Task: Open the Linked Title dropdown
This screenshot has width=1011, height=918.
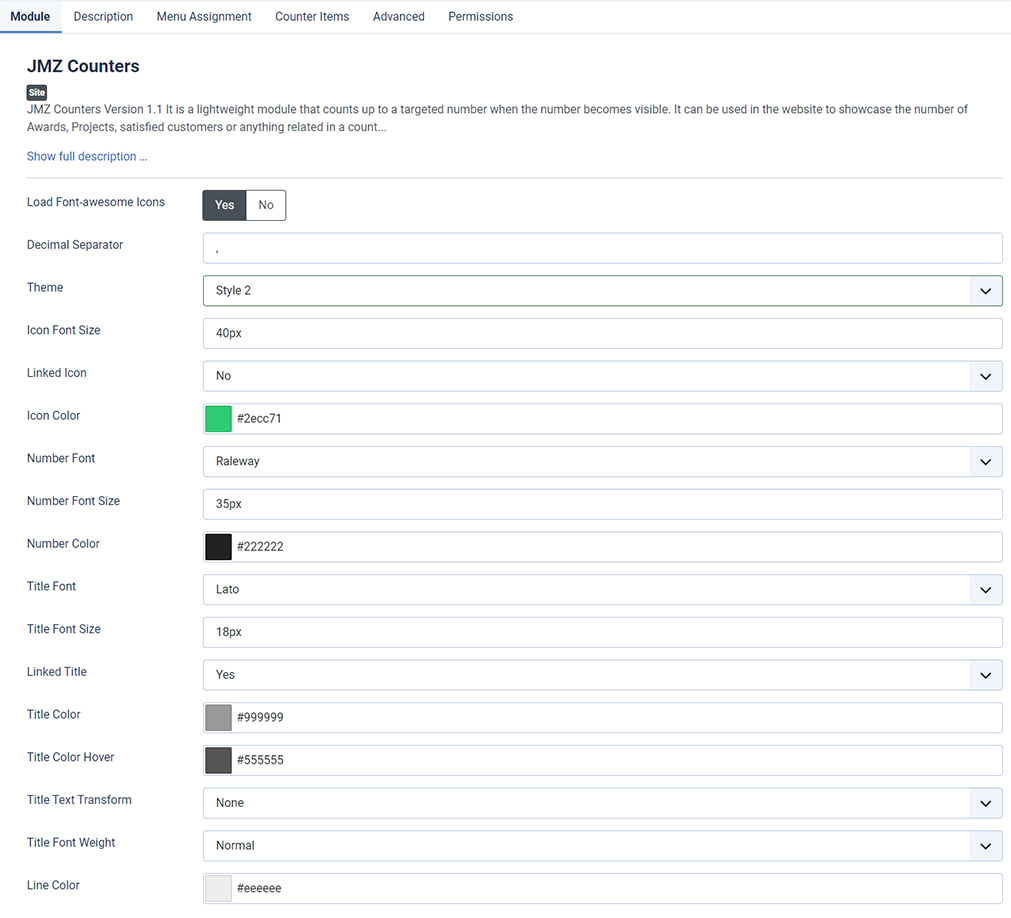Action: [x=602, y=675]
